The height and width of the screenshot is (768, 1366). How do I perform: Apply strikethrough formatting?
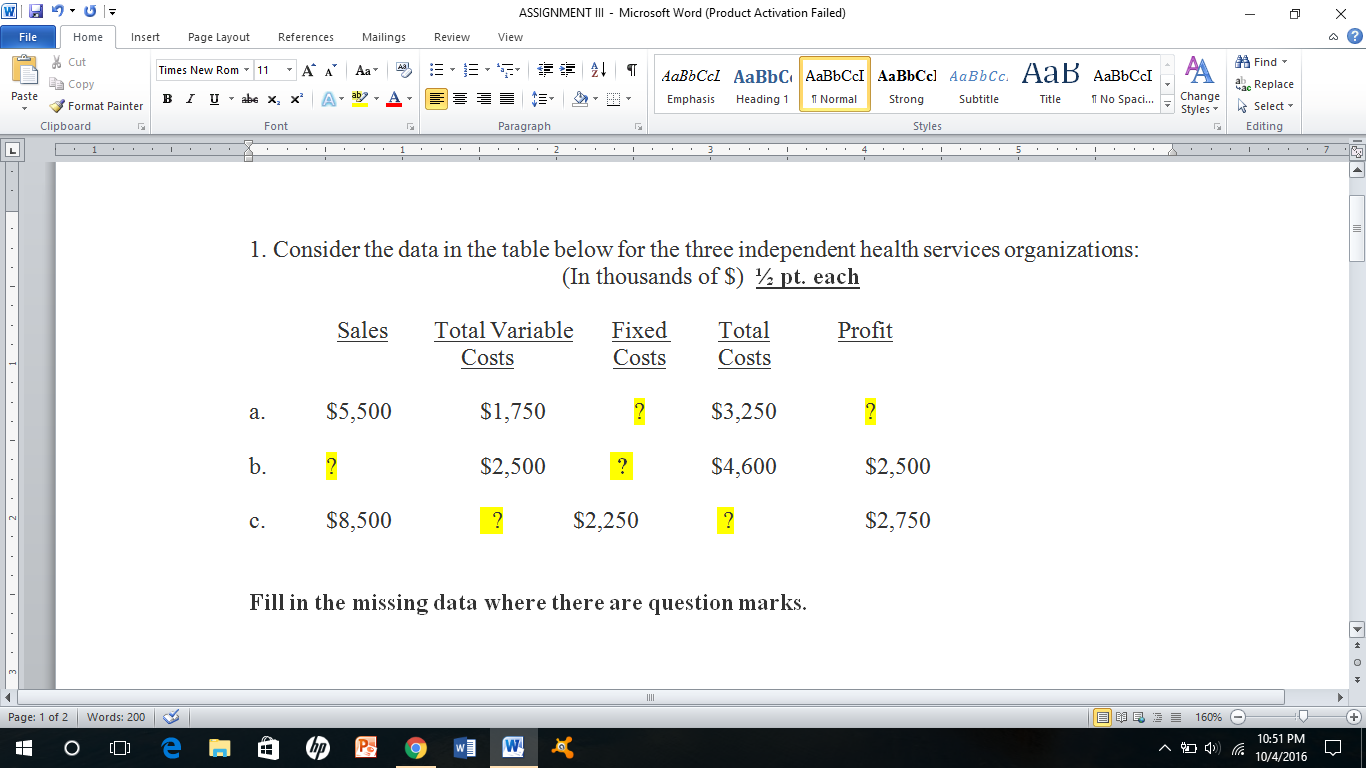[248, 99]
